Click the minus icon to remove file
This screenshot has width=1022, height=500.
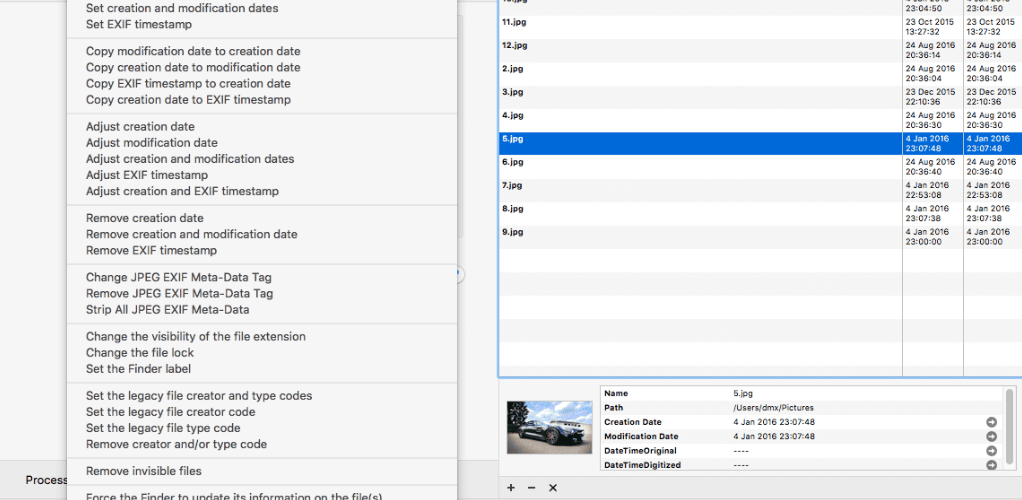pyautogui.click(x=531, y=488)
